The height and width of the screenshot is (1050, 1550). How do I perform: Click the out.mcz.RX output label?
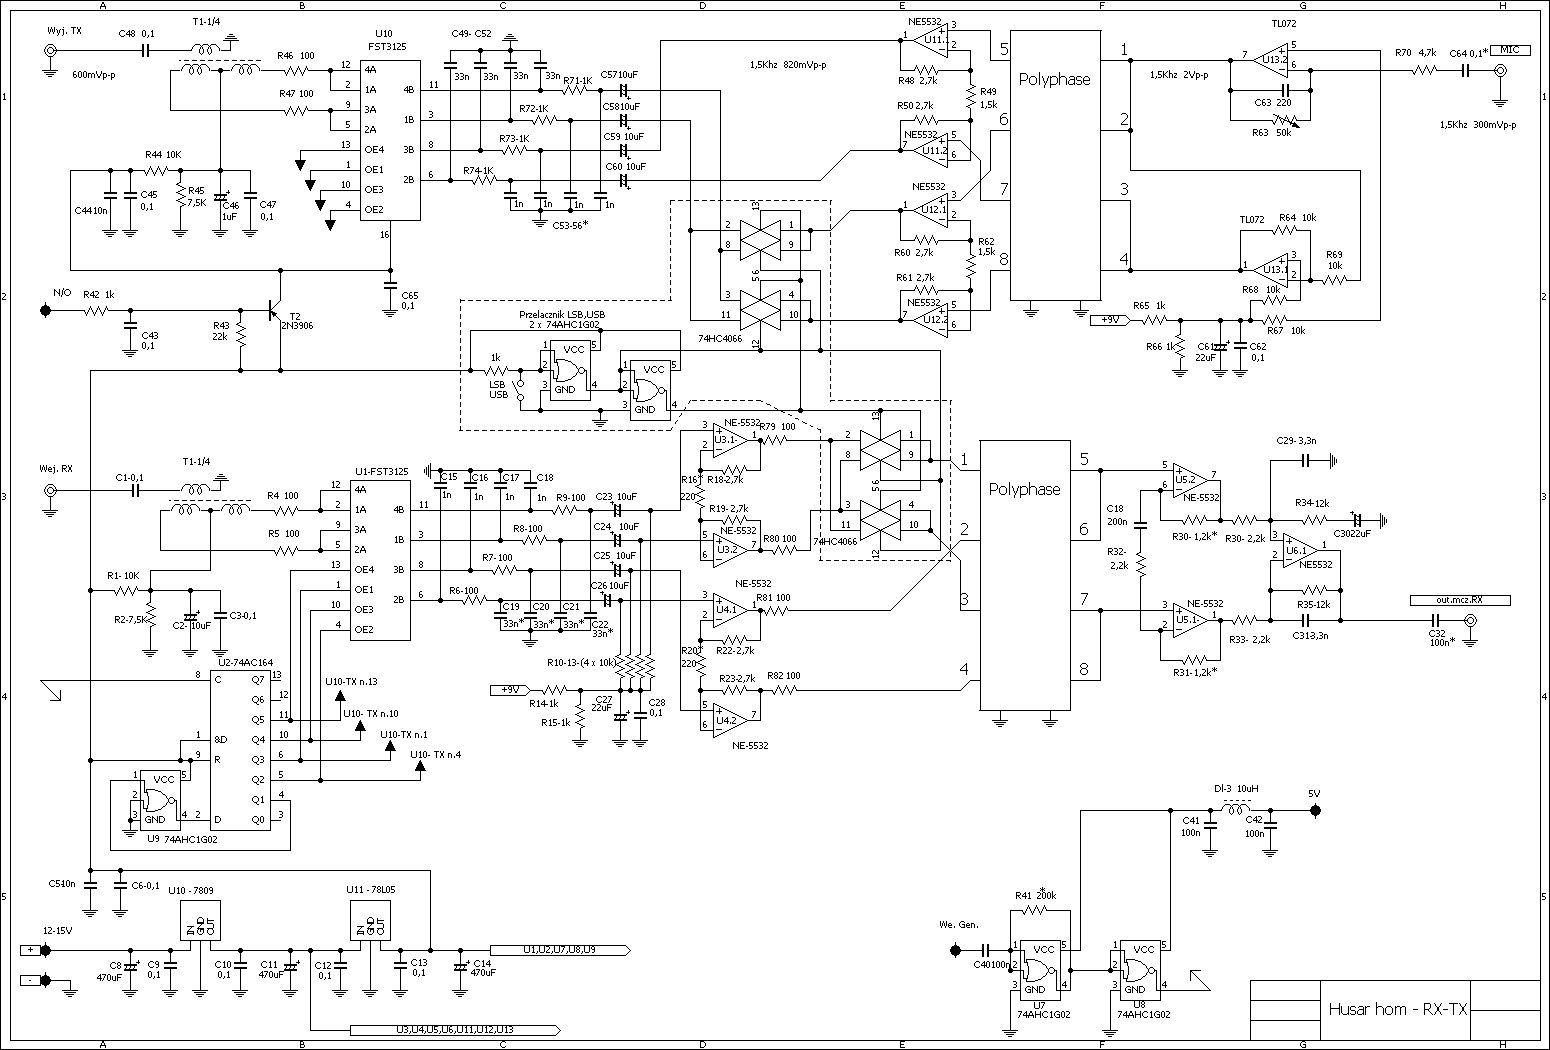(1459, 600)
